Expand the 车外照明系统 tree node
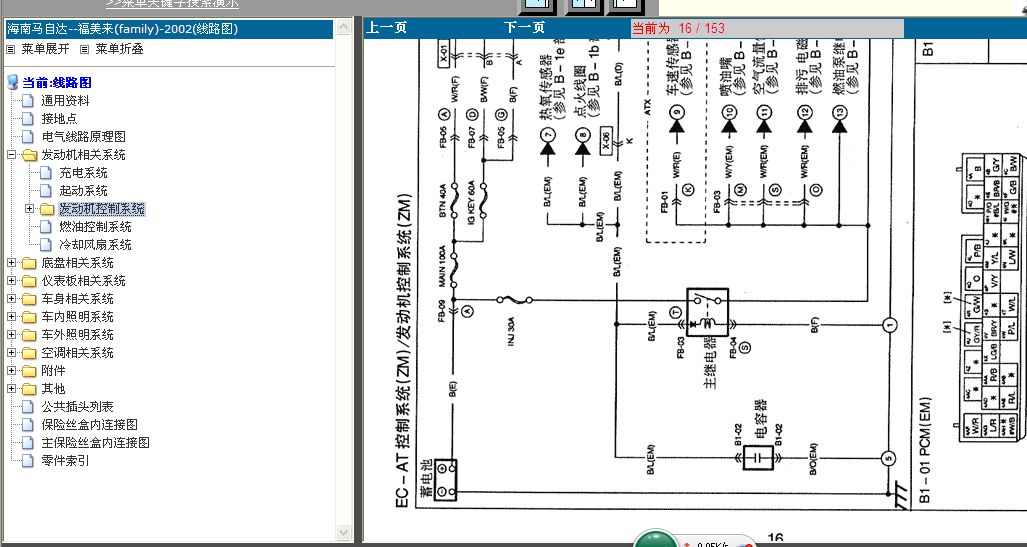The width and height of the screenshot is (1027, 547). pyautogui.click(x=11, y=335)
